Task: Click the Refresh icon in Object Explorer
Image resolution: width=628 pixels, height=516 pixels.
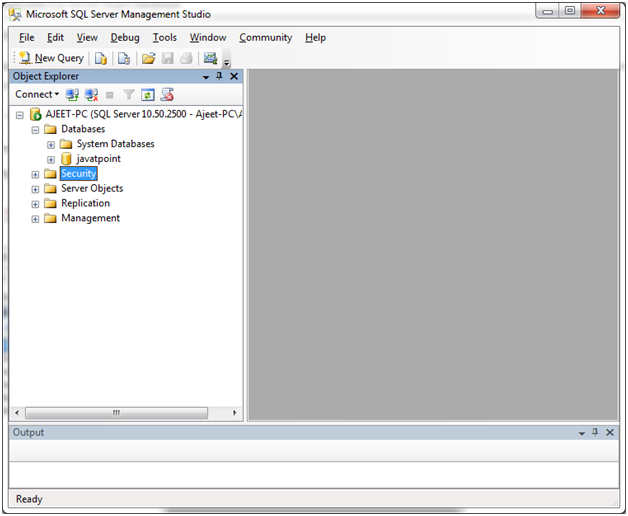Action: pyautogui.click(x=148, y=95)
